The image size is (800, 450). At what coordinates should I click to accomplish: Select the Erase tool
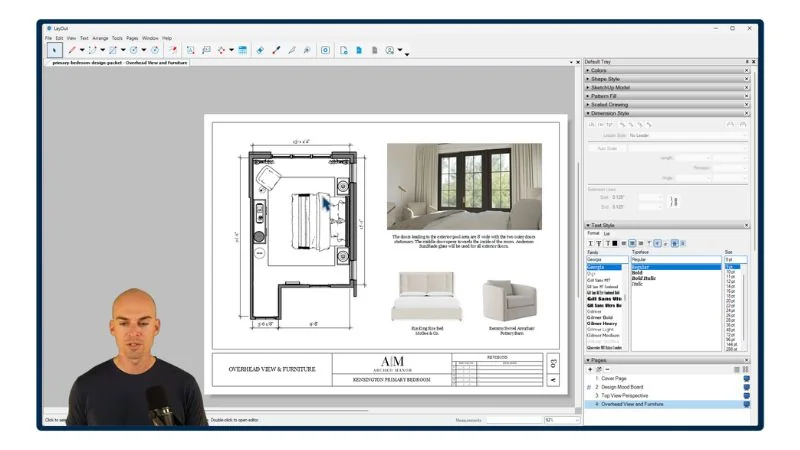tap(260, 50)
